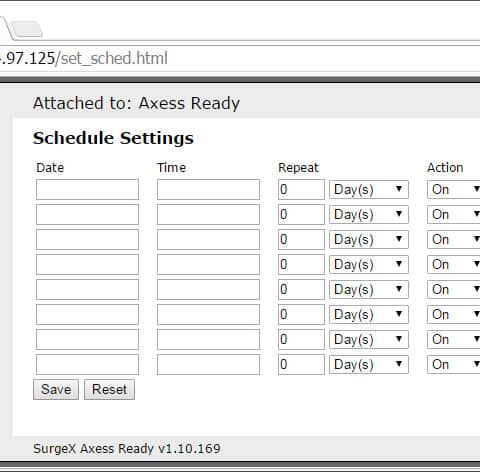The width and height of the screenshot is (480, 472).
Task: Focus the Date field in row two
Action: pyautogui.click(x=87, y=214)
